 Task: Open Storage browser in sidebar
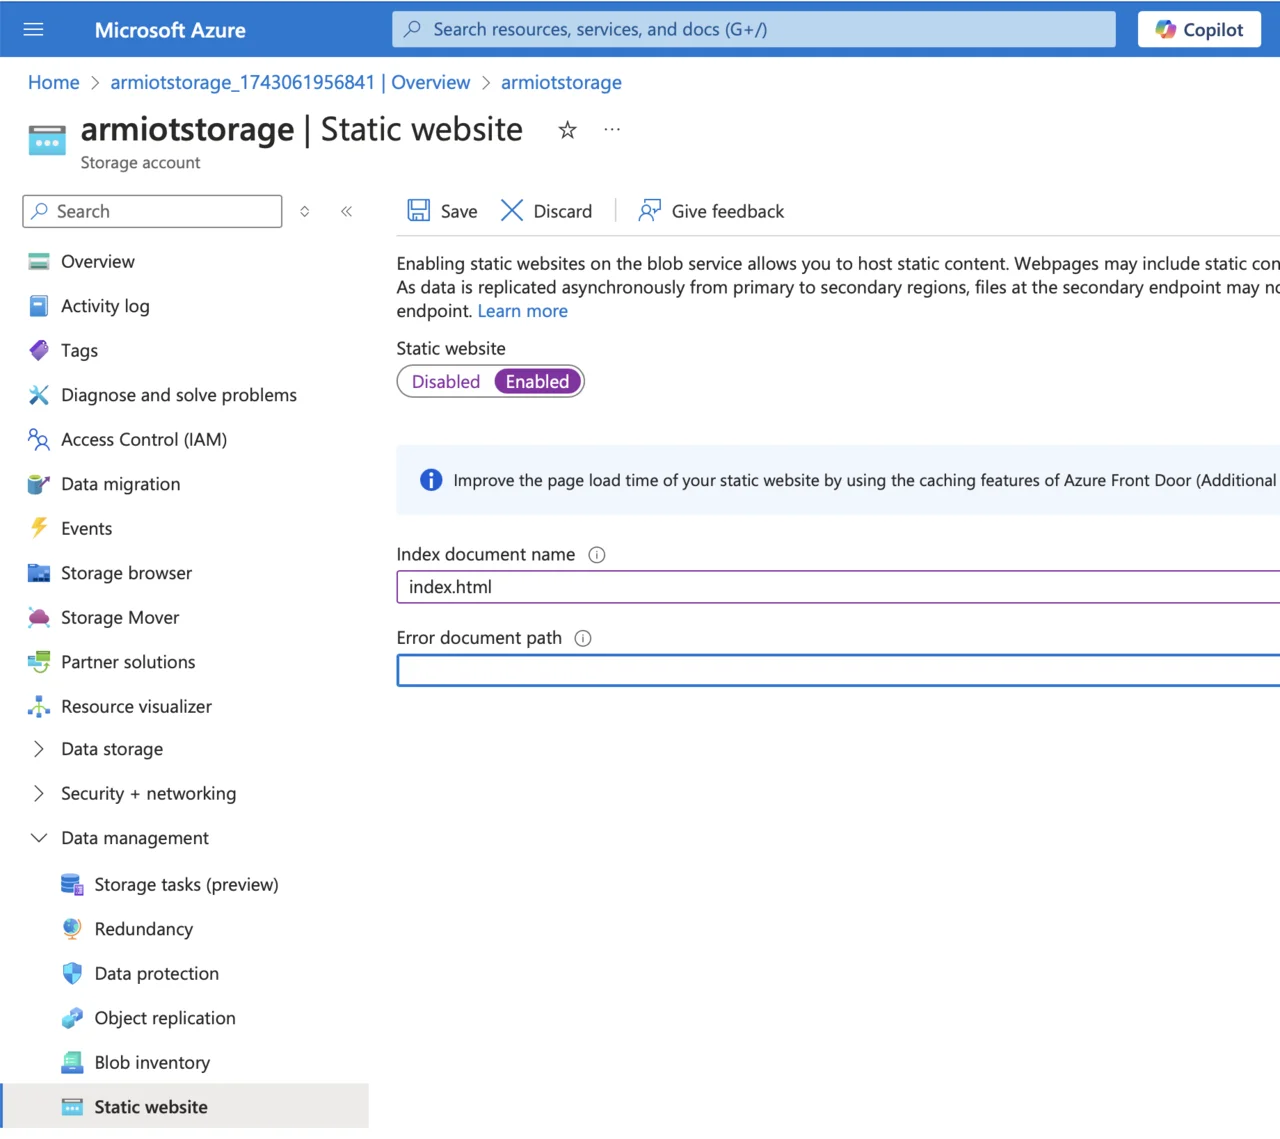click(126, 573)
